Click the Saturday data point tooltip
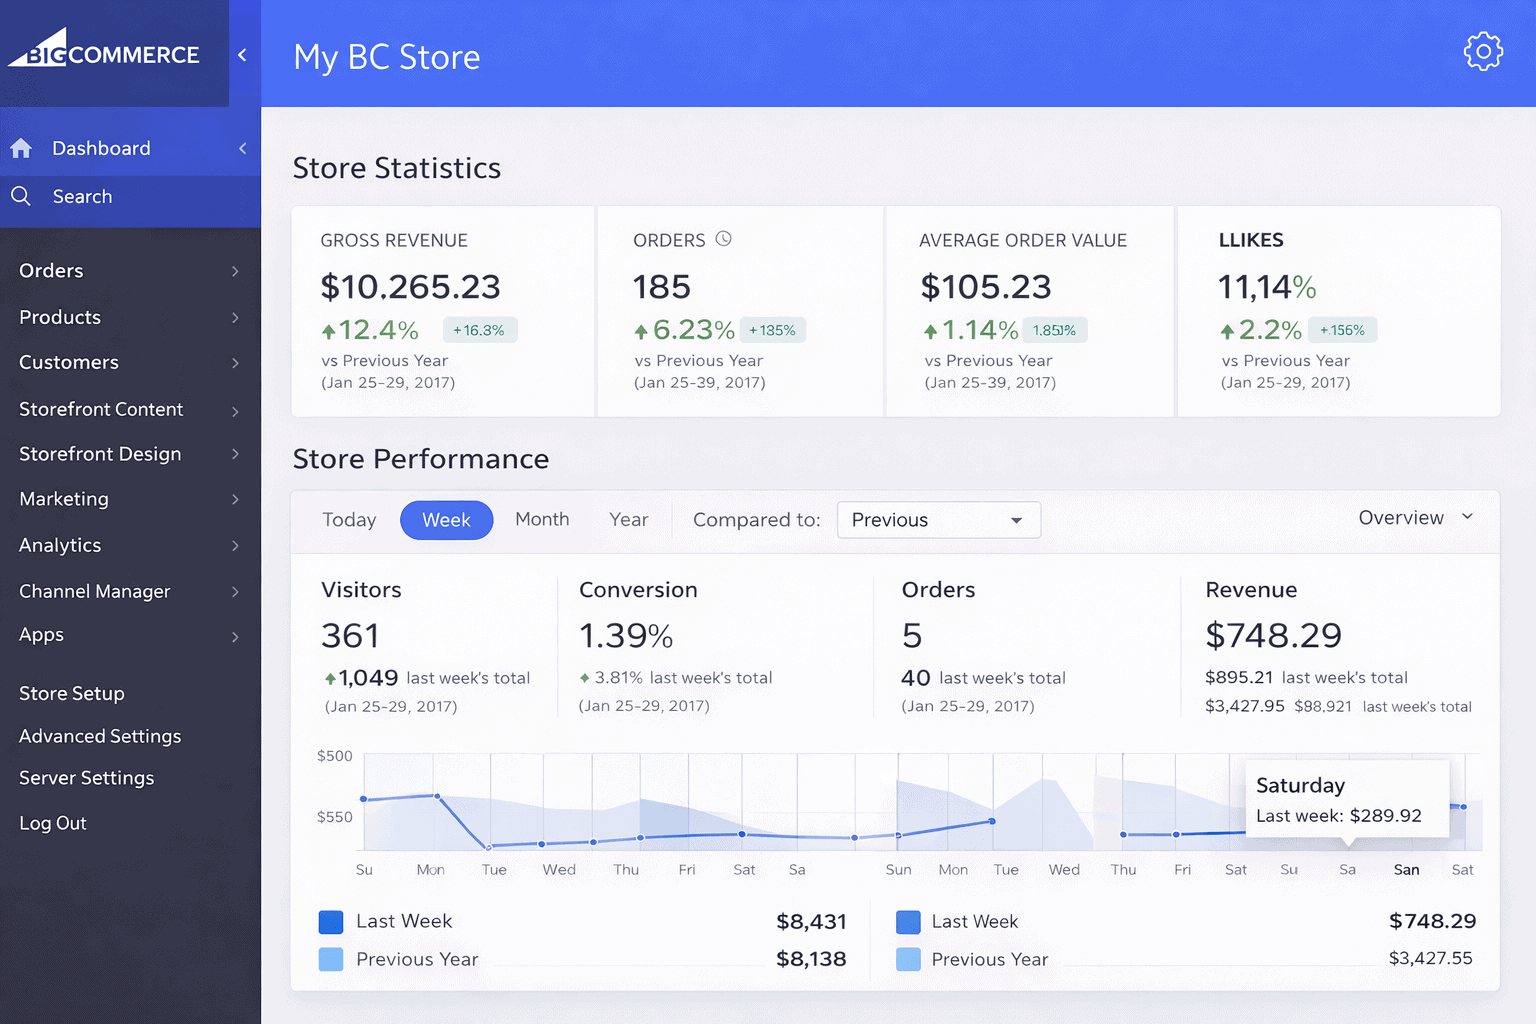 pos(1347,799)
